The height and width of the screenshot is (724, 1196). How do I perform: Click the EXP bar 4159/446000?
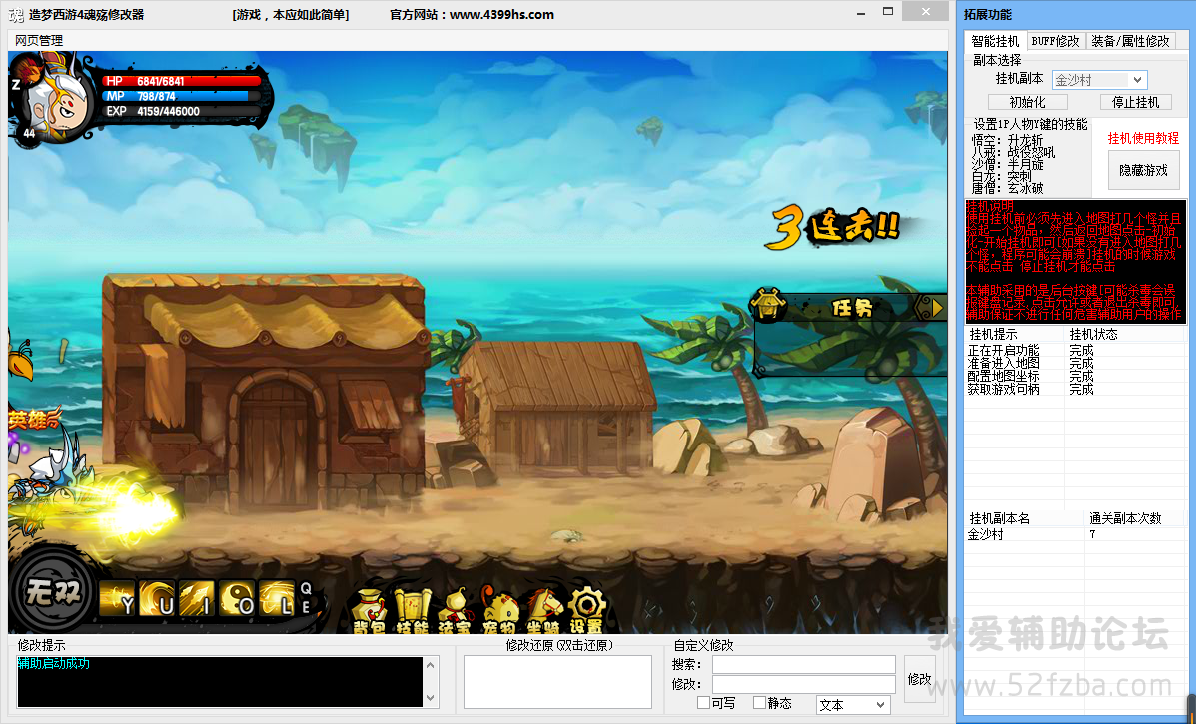[x=183, y=111]
